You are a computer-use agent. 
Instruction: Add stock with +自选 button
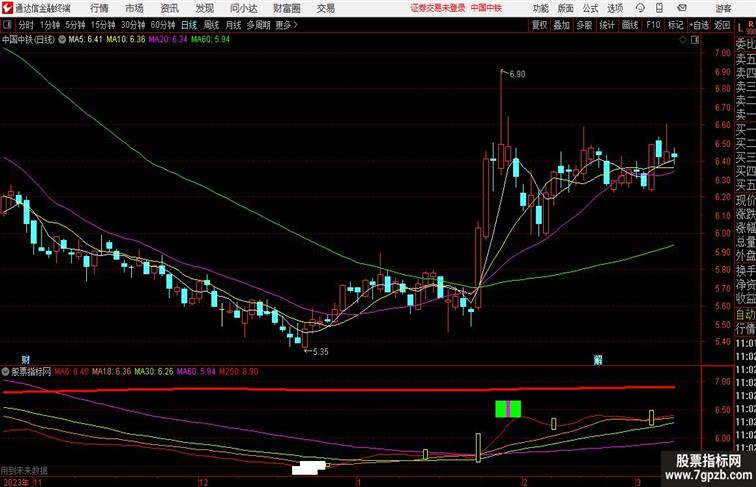point(699,25)
